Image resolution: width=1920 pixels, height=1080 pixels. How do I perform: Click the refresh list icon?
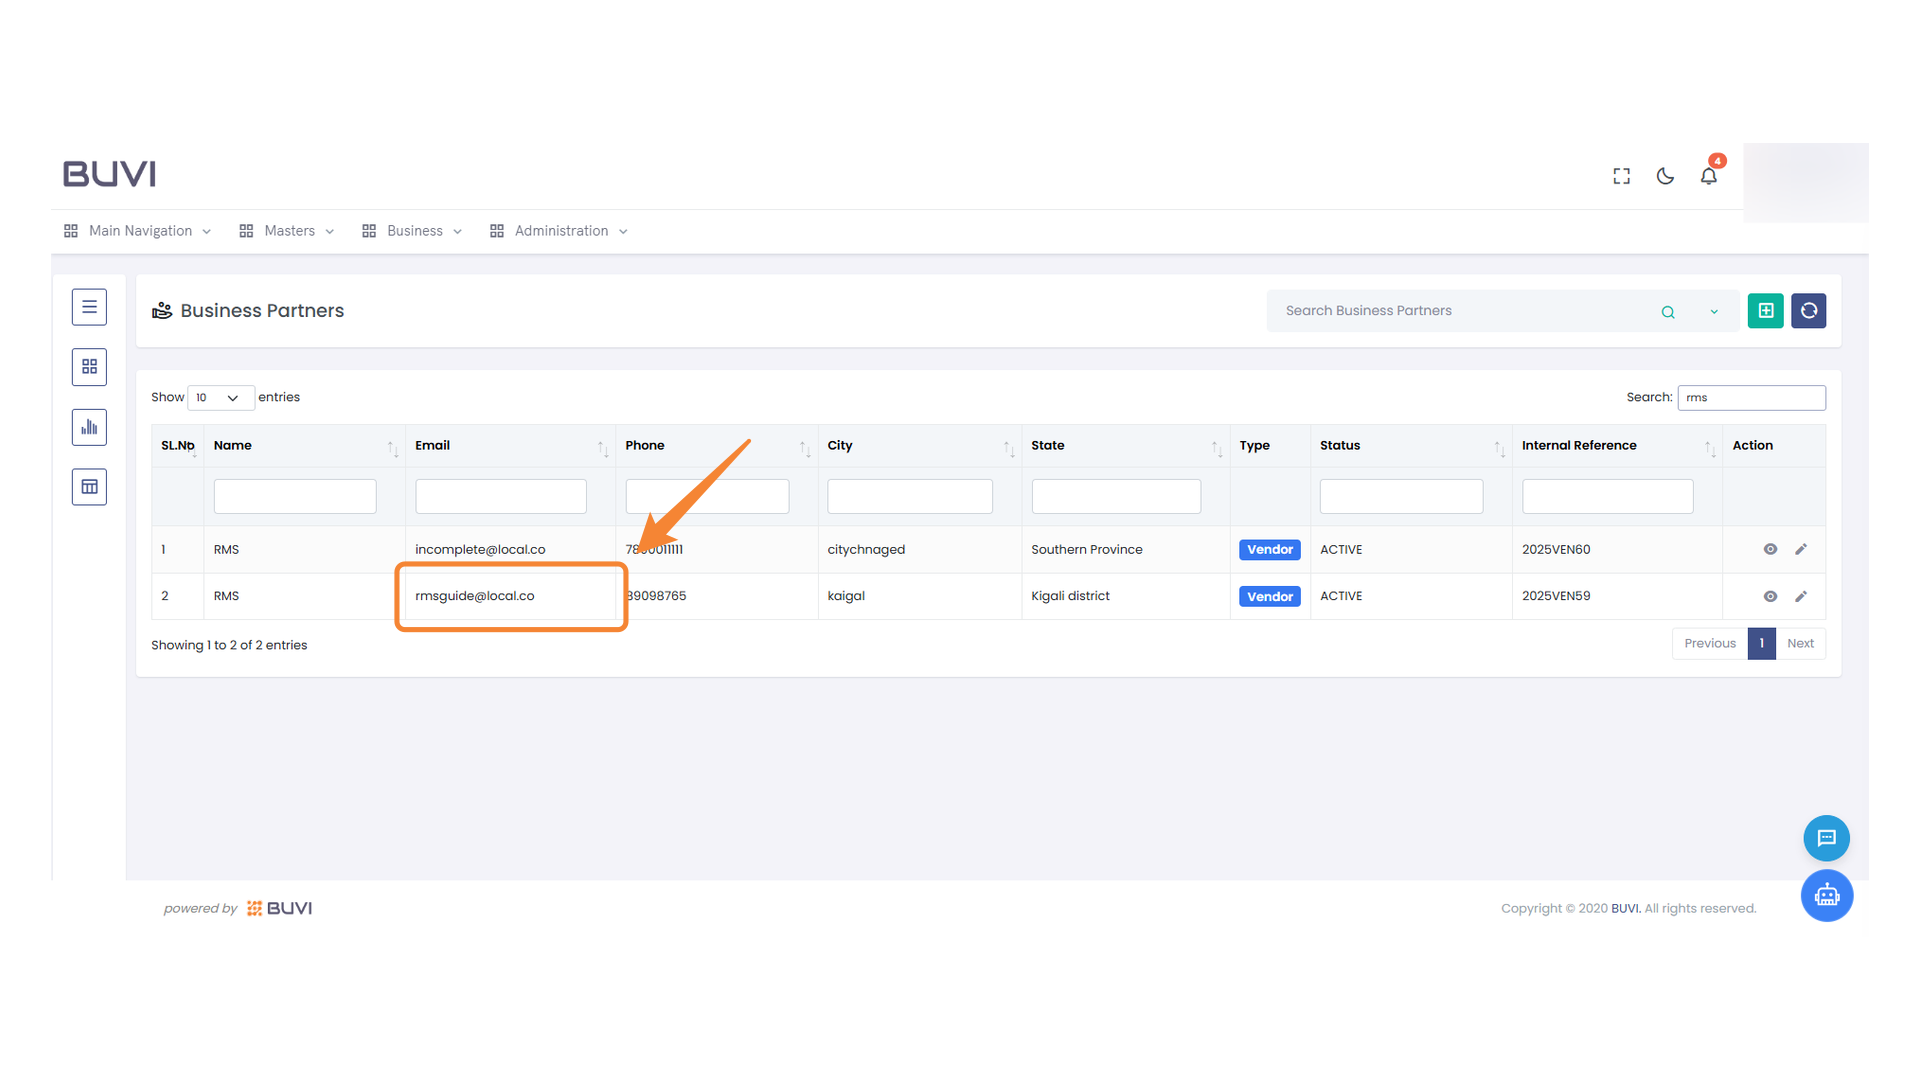click(x=1808, y=311)
